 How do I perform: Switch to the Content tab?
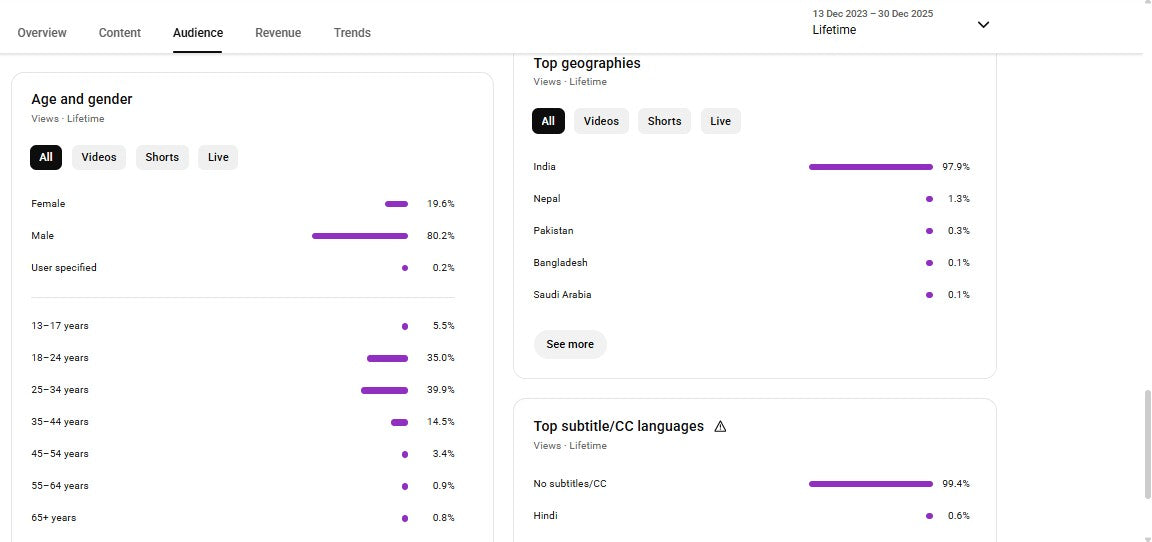pos(120,33)
